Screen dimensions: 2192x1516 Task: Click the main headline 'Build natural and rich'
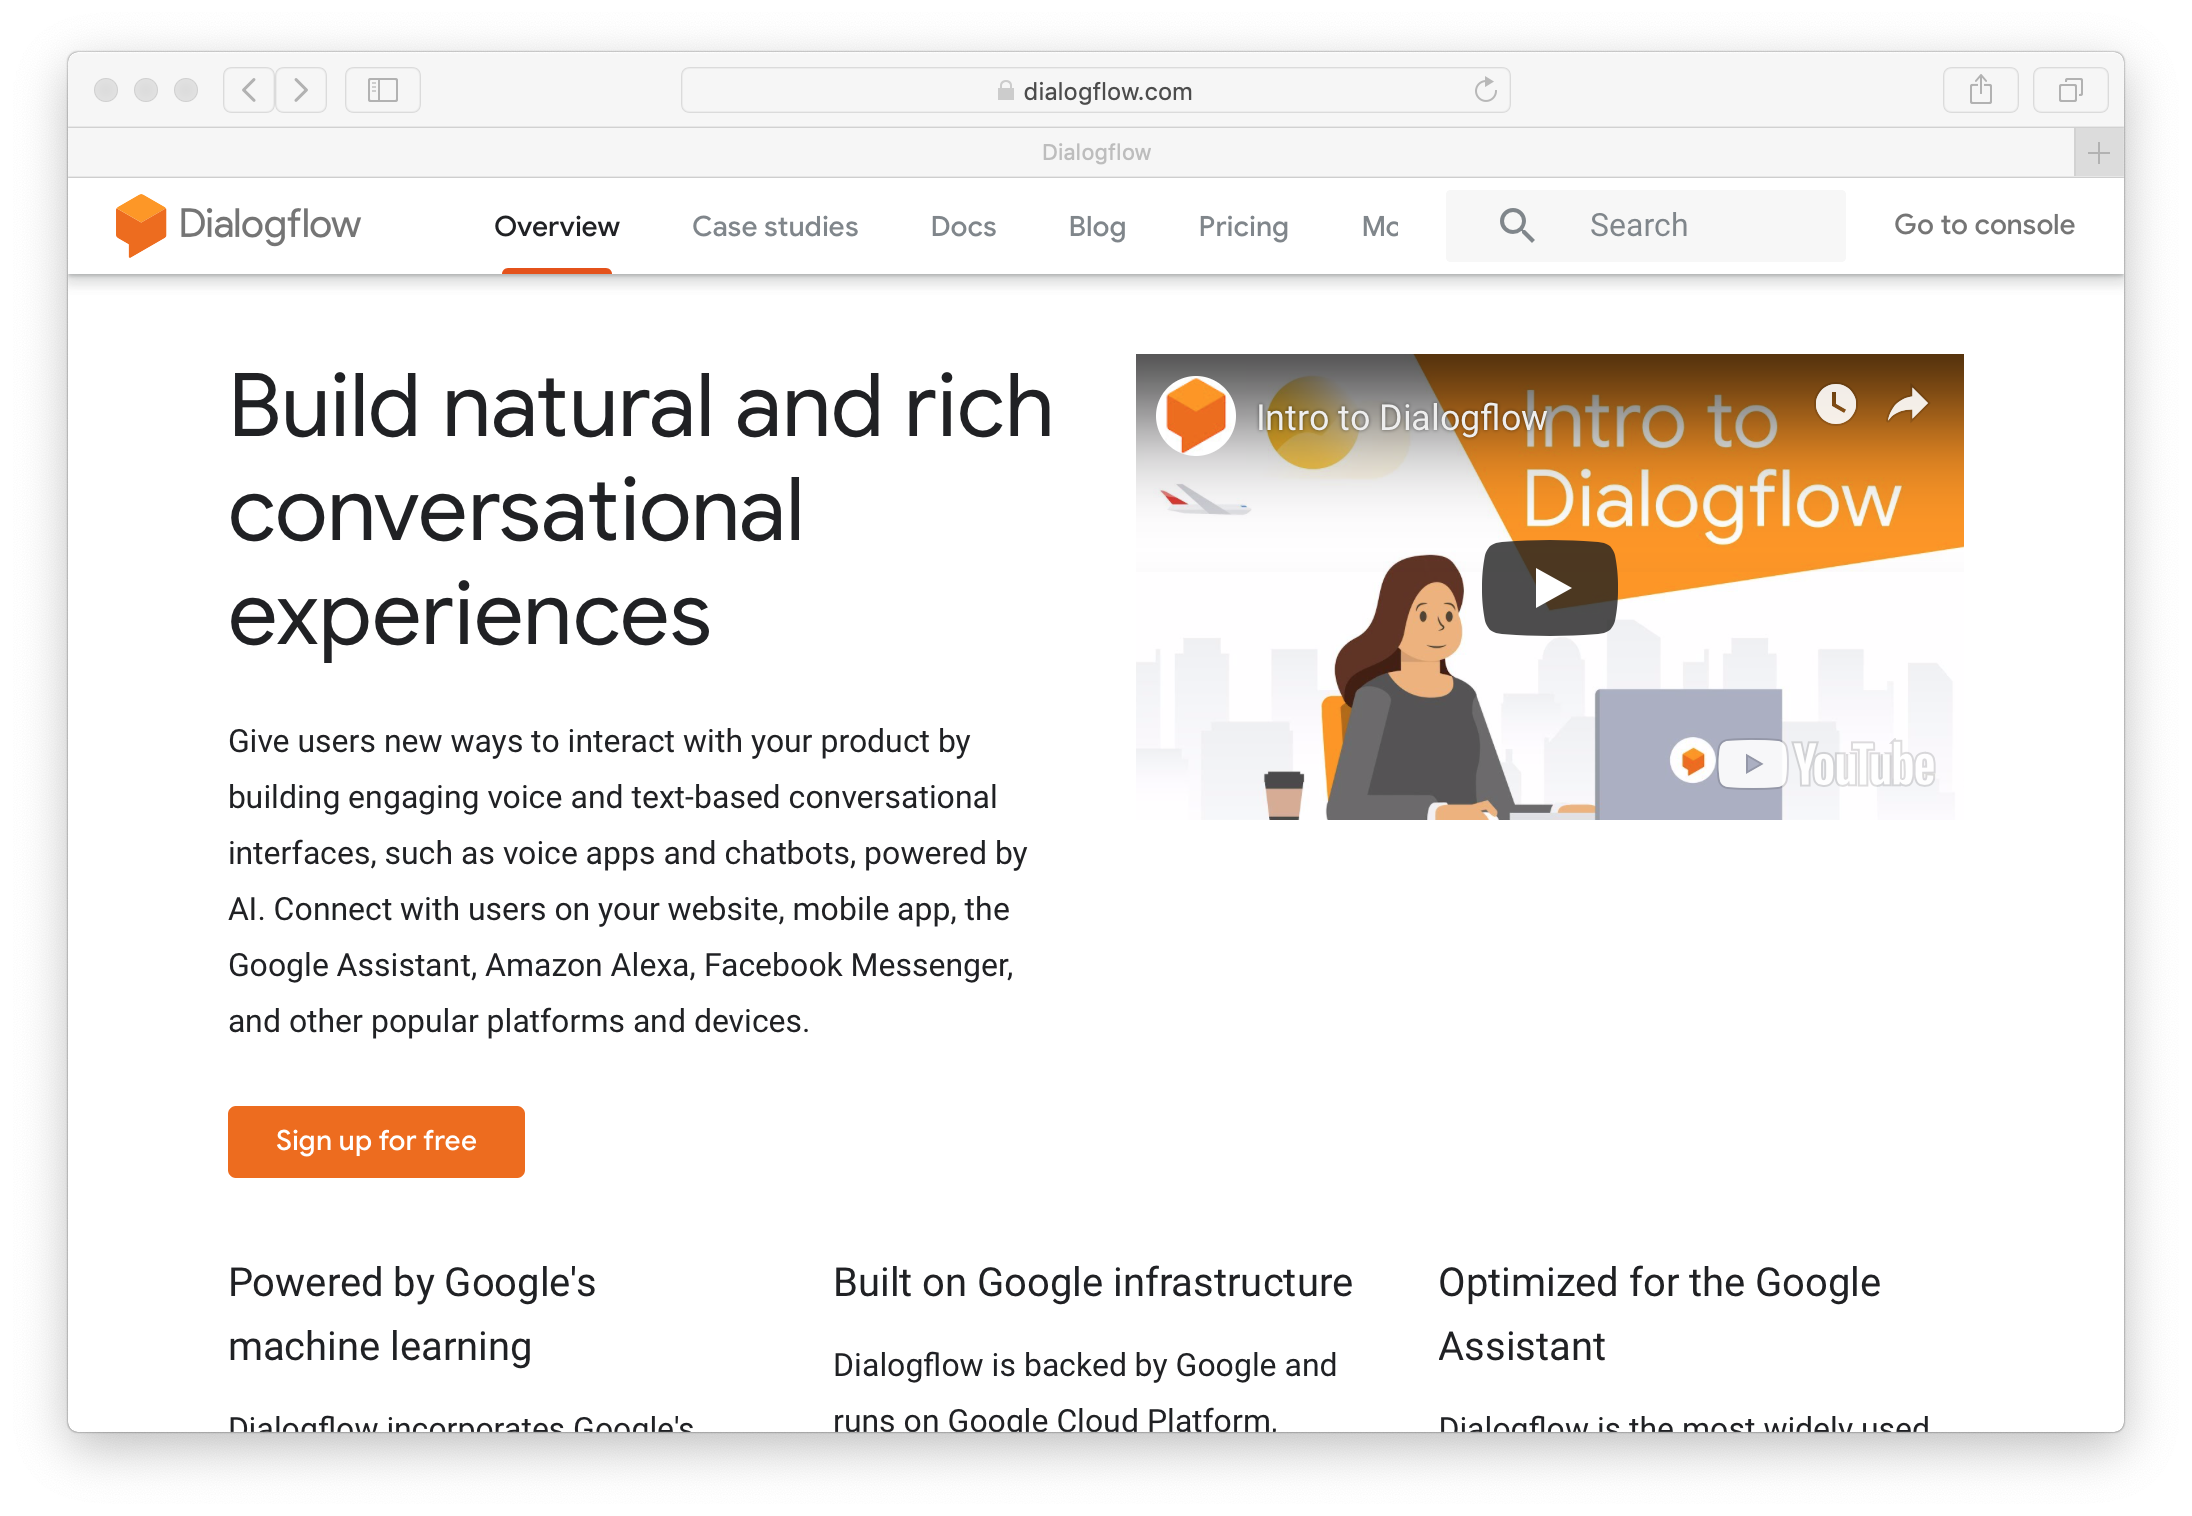pos(640,406)
